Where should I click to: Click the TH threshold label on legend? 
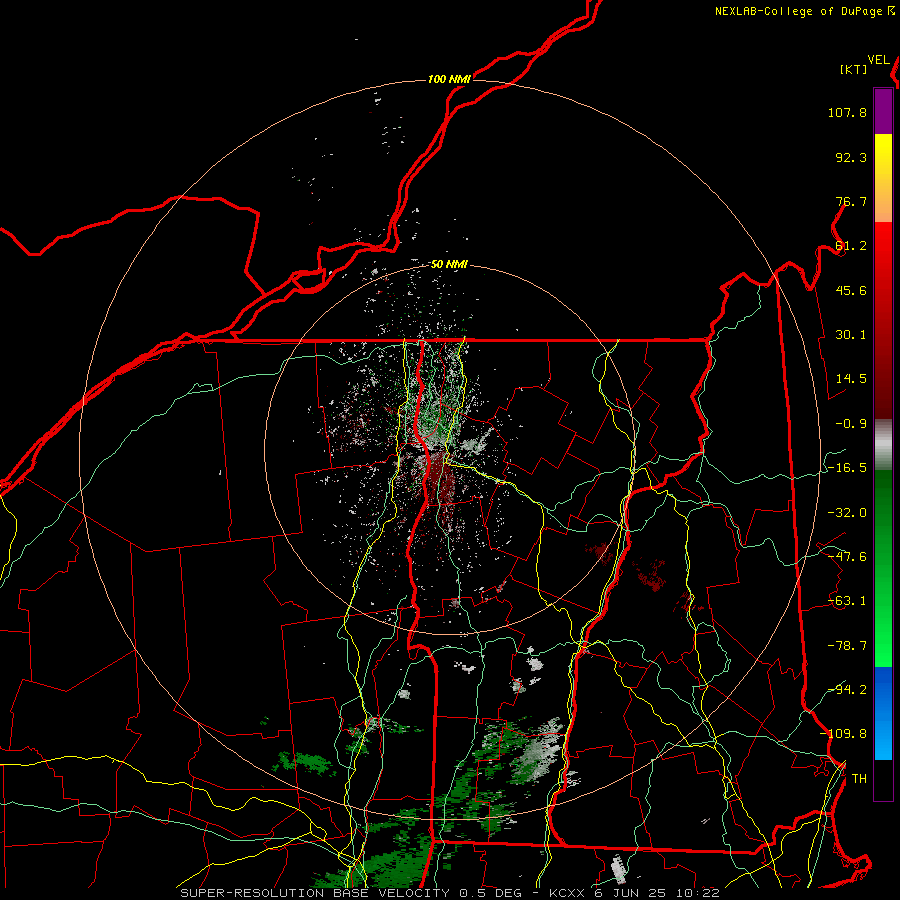[x=859, y=779]
